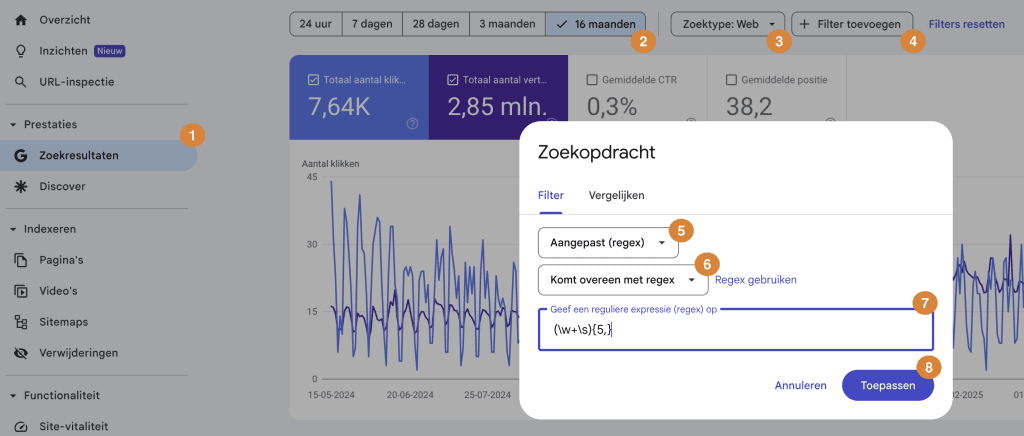Open the Pagina's report
This screenshot has height=436, width=1024.
[61, 260]
